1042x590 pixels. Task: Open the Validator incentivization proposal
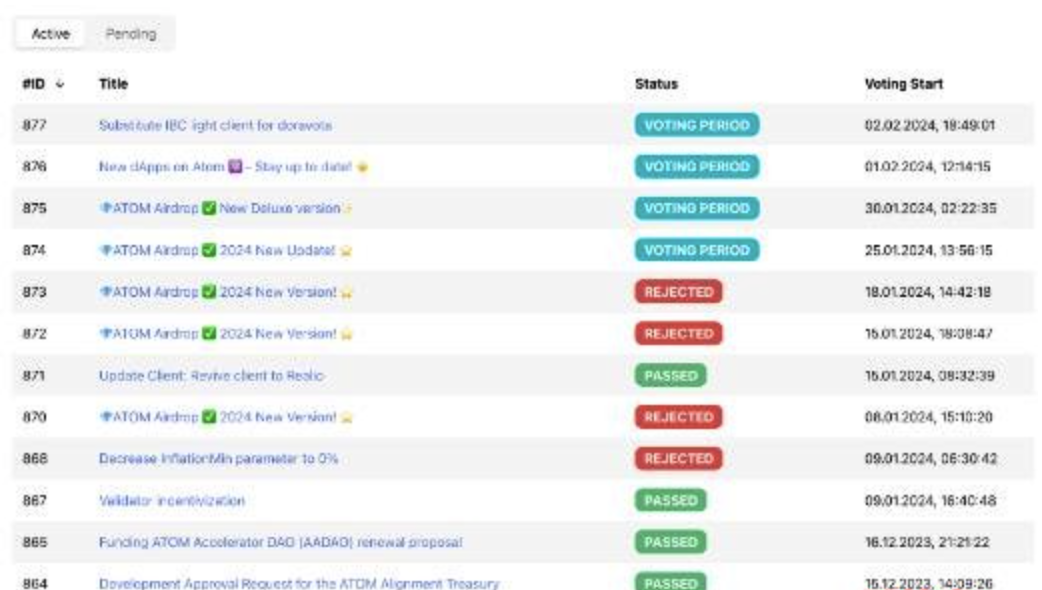point(171,501)
